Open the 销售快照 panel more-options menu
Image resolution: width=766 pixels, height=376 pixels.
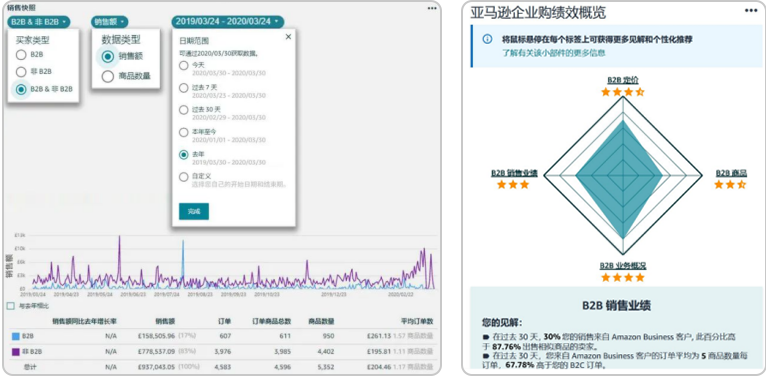432,8
